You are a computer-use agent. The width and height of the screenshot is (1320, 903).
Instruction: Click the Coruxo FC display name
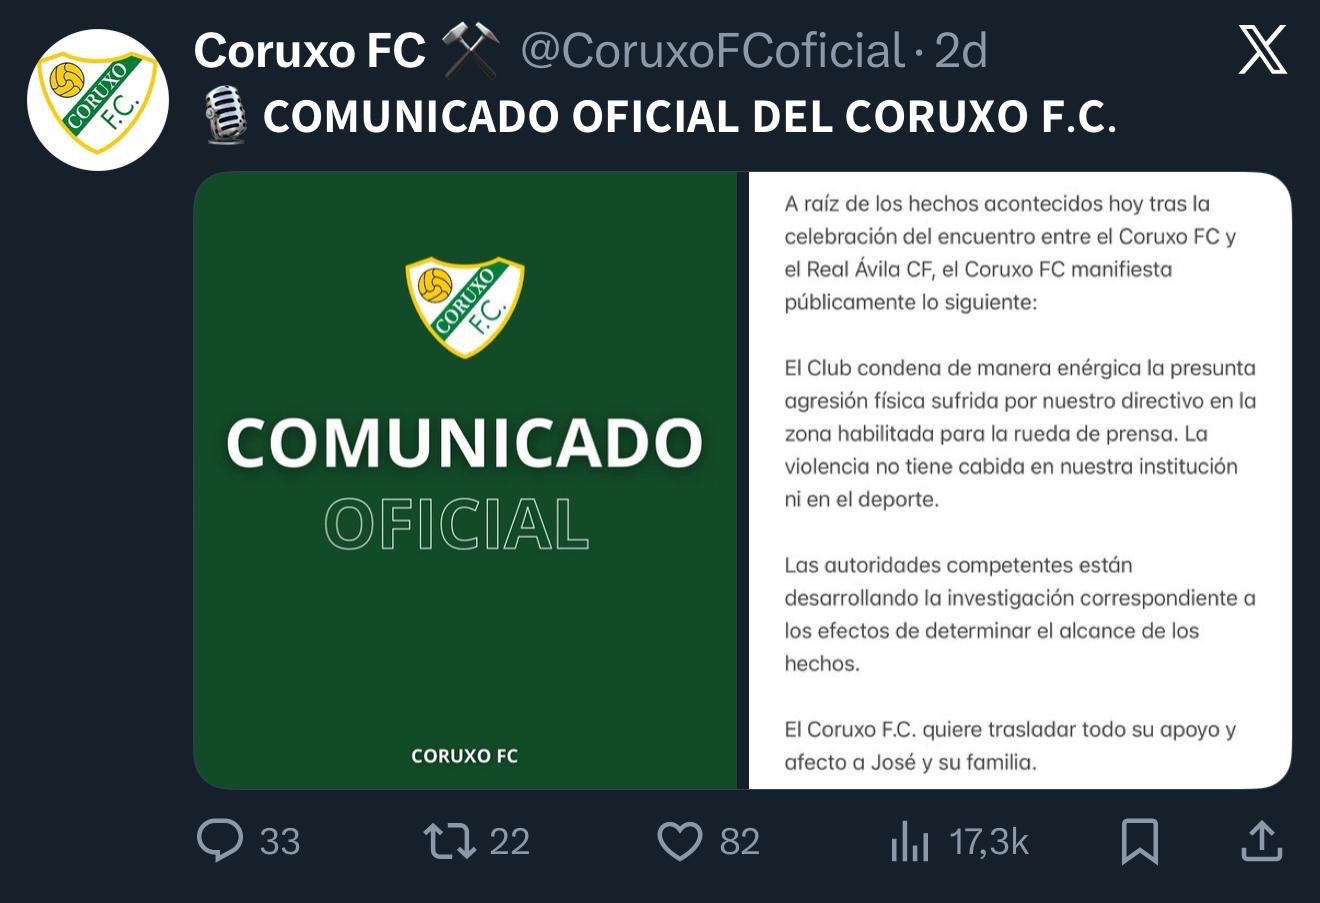tap(309, 51)
